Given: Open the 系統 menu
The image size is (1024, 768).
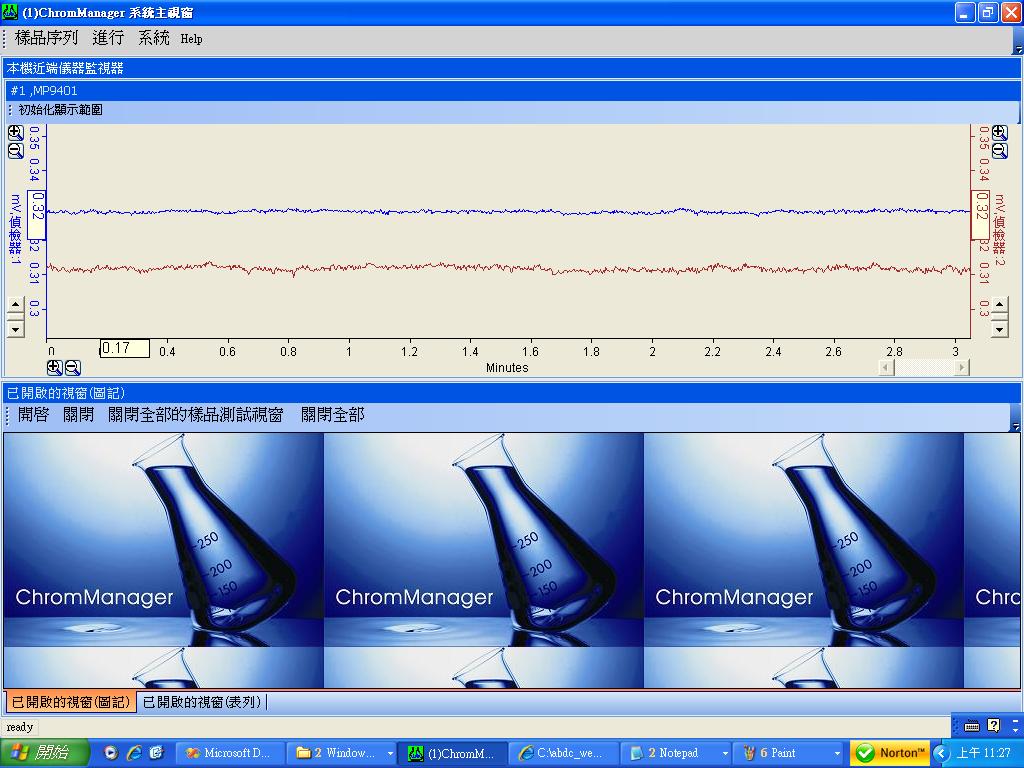Looking at the screenshot, I should tap(153, 38).
